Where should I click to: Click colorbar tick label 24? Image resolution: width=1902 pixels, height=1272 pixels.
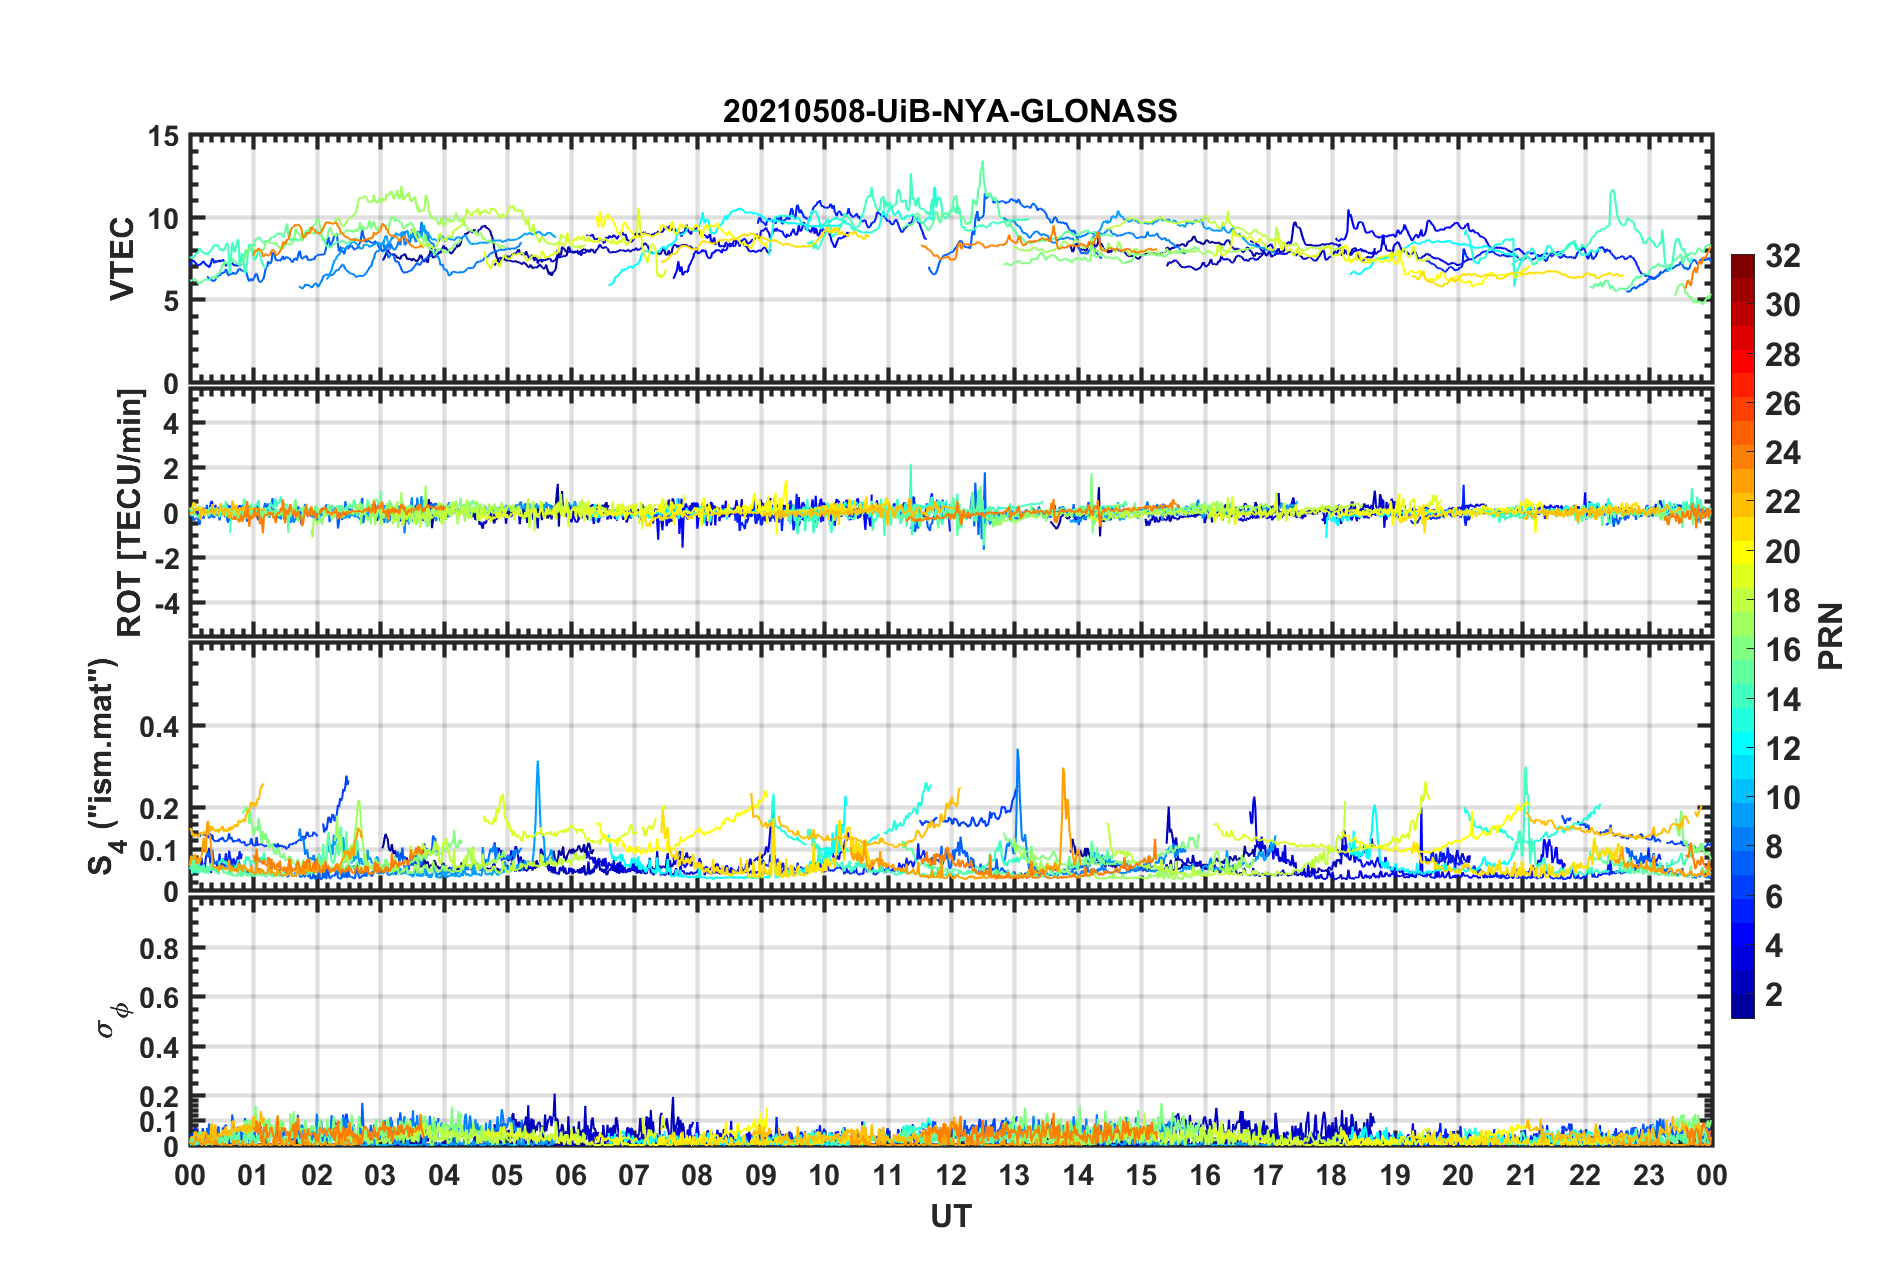point(1782,453)
